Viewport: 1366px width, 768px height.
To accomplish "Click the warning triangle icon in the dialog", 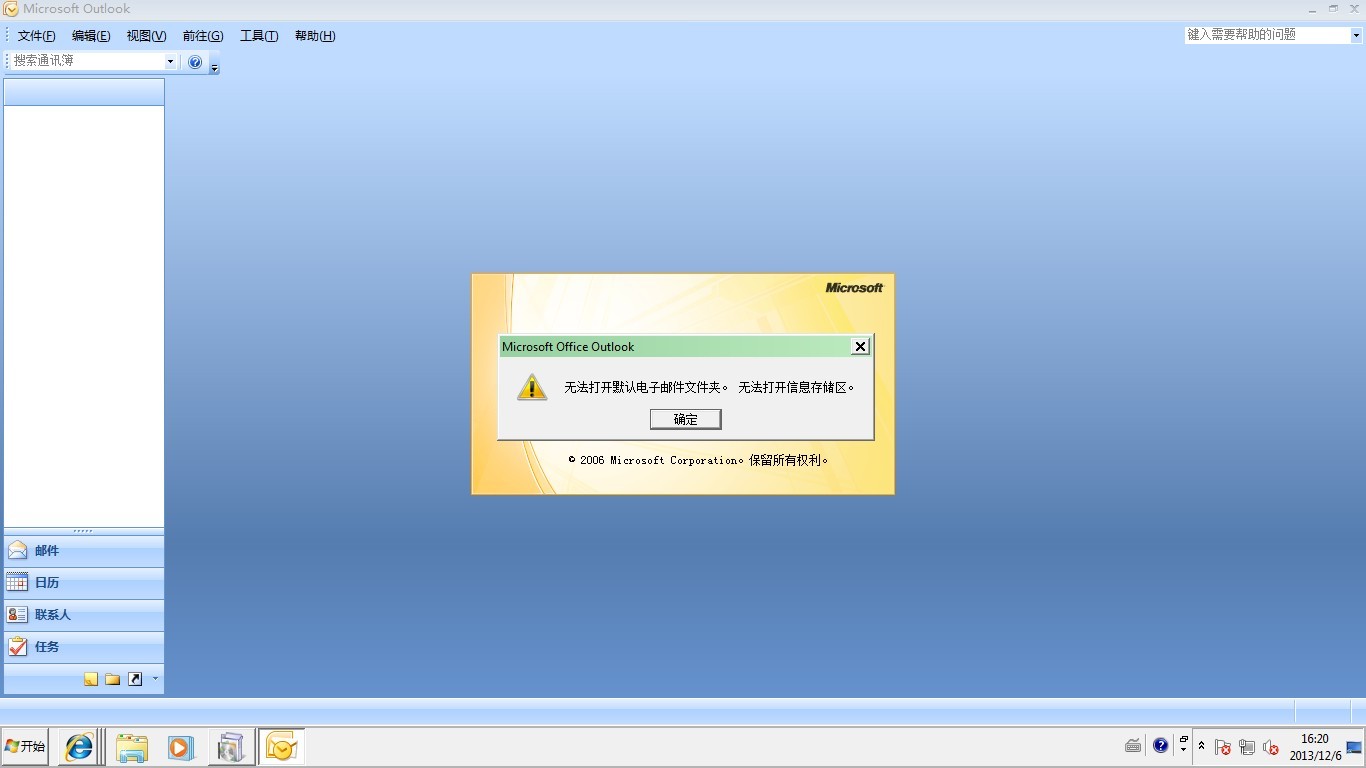I will (532, 387).
